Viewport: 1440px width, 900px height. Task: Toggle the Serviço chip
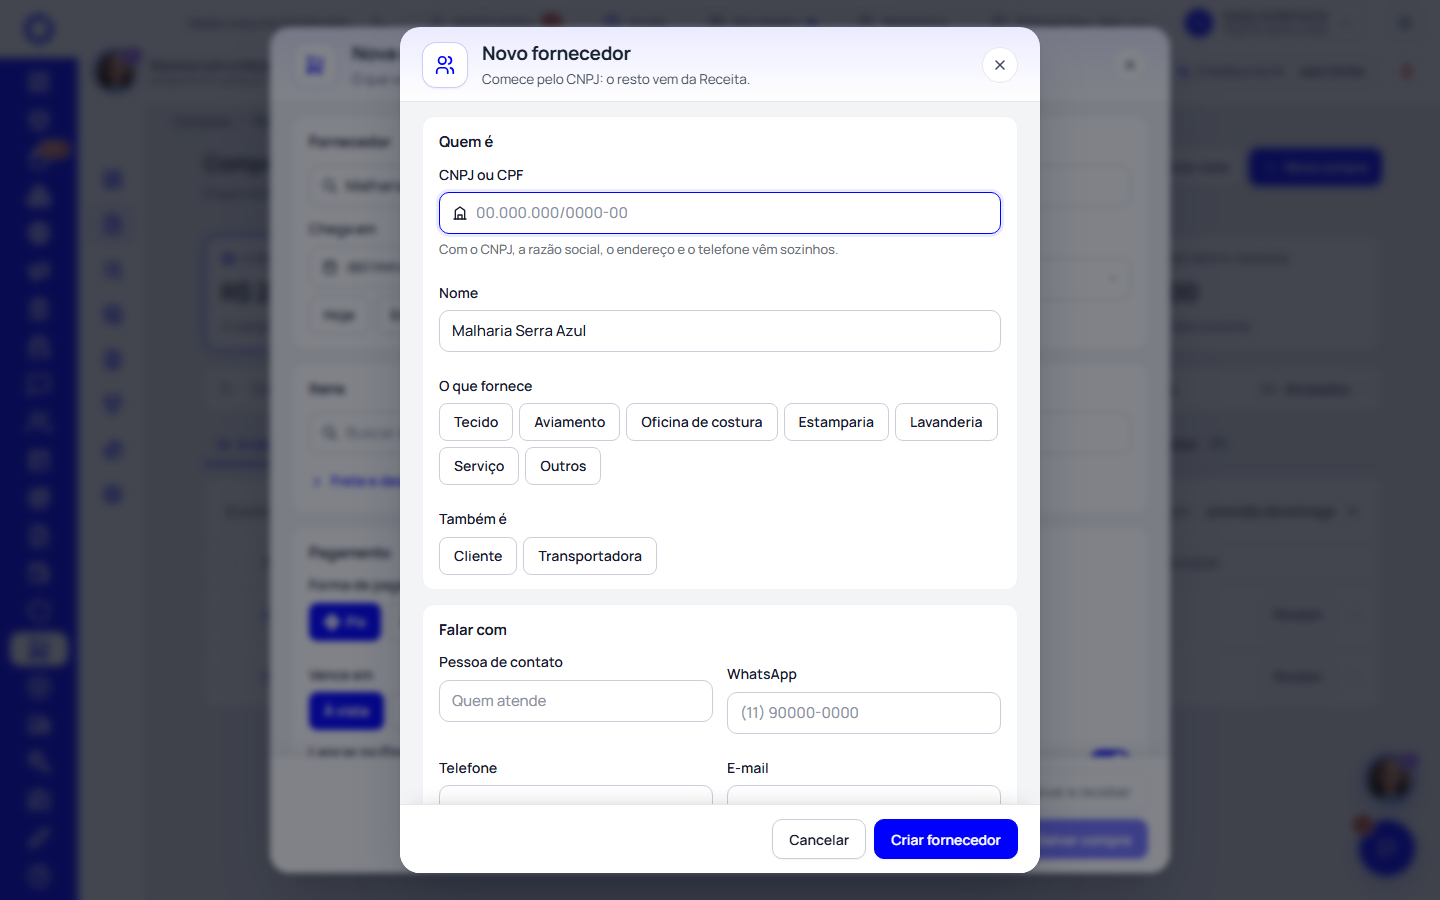tap(479, 466)
